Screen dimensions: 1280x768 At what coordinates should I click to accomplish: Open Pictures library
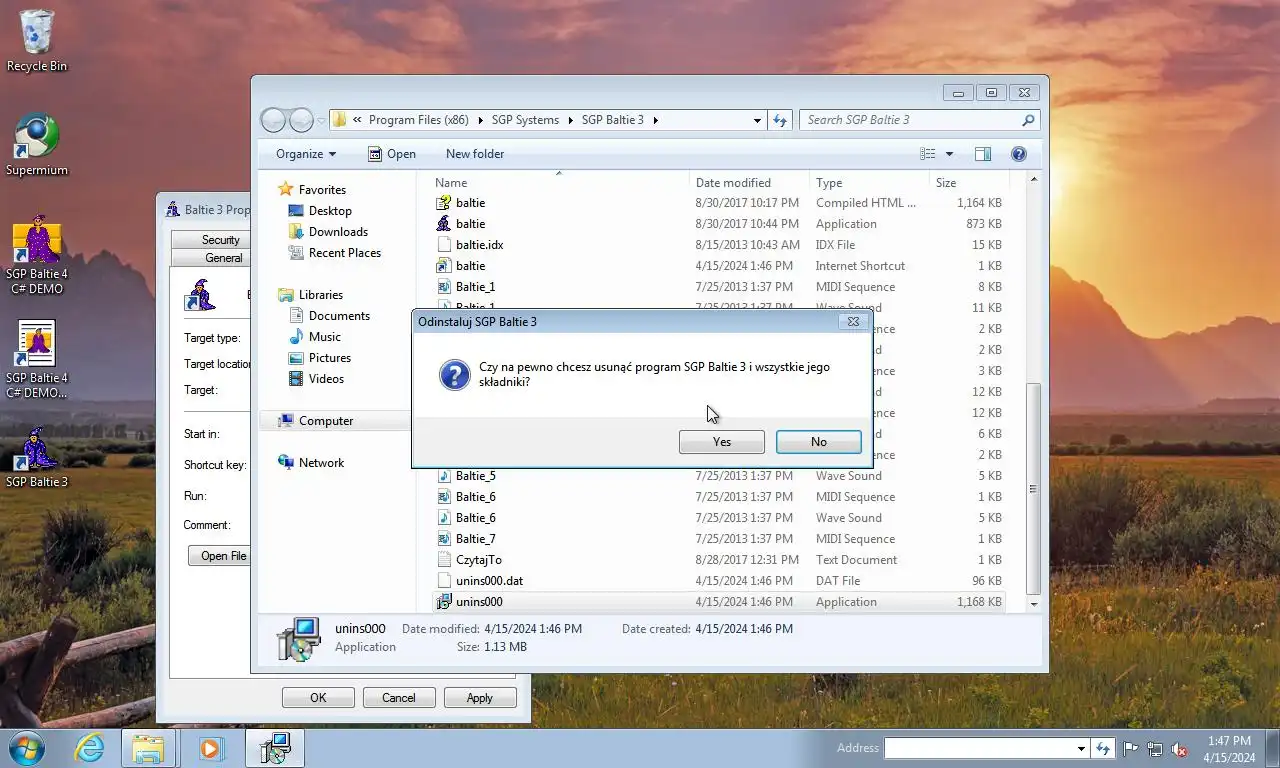tap(330, 358)
